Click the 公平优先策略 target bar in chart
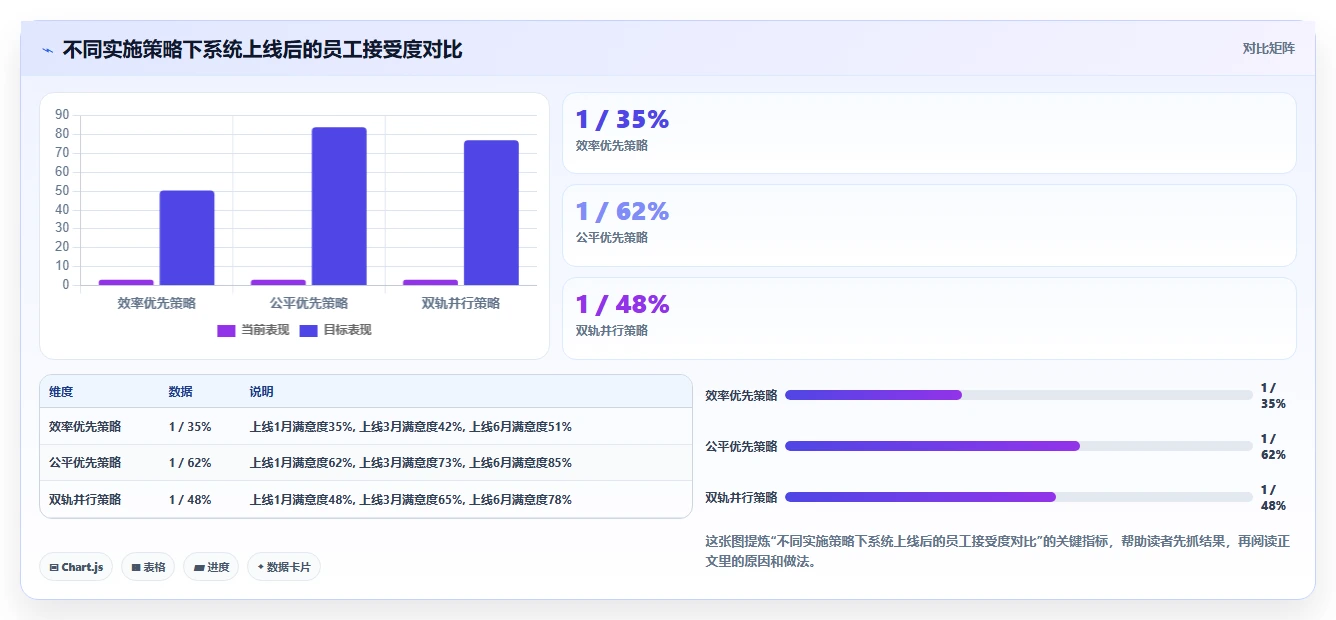The image size is (1336, 620). coord(339,206)
